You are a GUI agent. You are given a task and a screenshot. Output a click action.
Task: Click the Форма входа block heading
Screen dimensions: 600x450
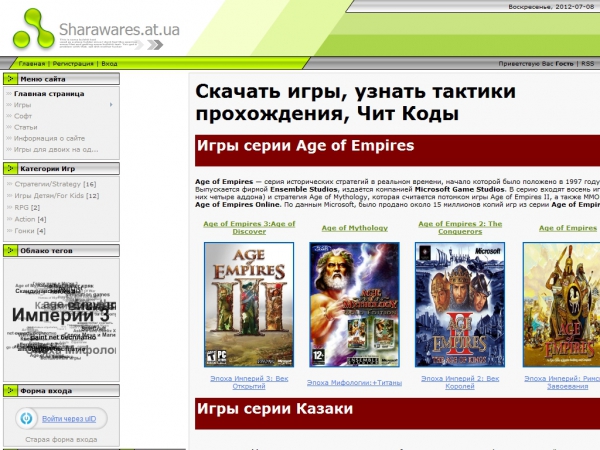[46, 391]
